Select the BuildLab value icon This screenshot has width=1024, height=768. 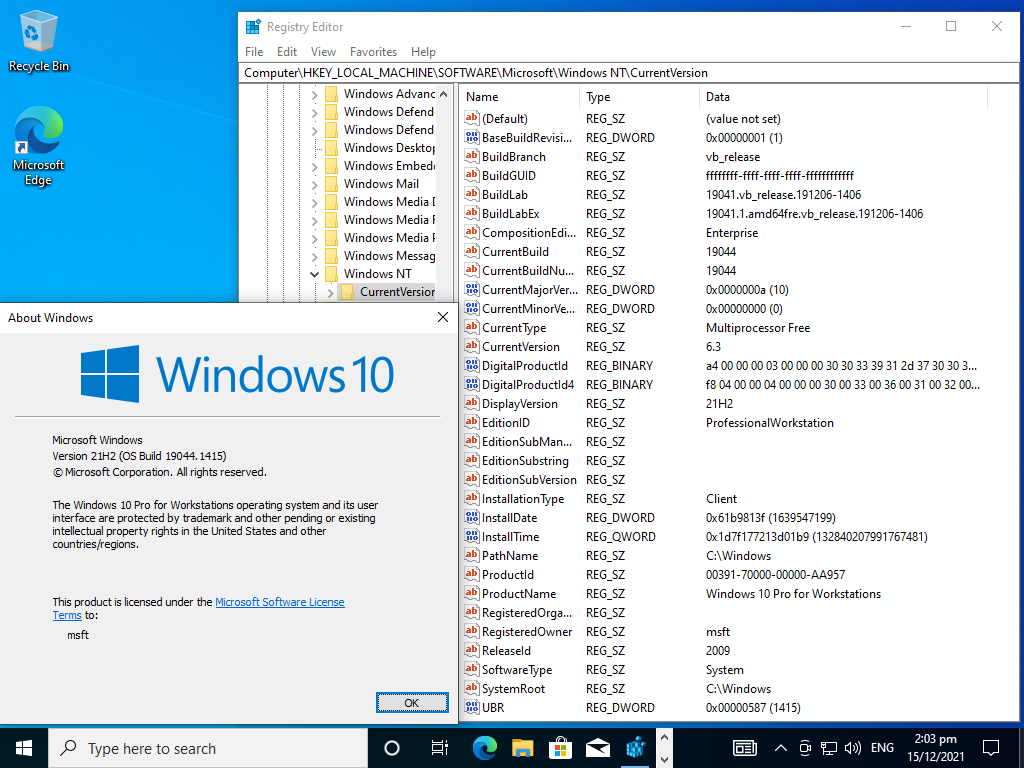coord(472,194)
